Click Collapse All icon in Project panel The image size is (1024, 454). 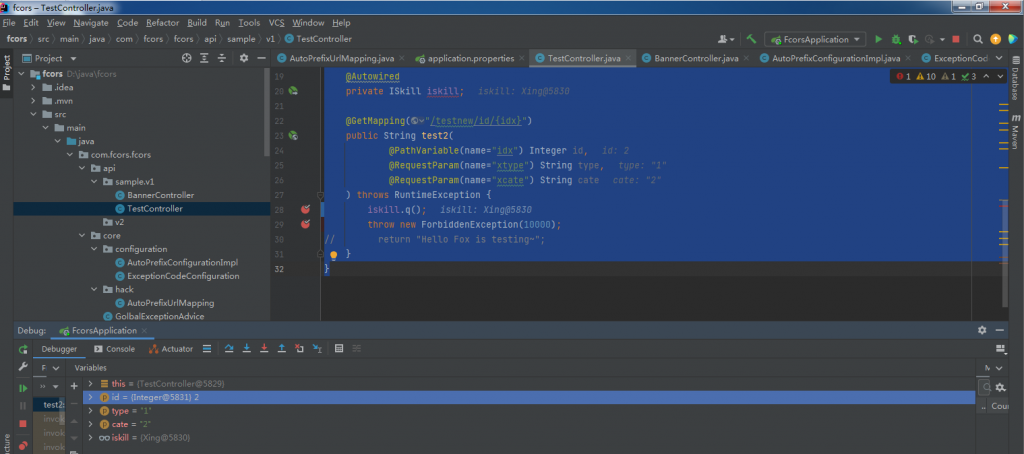point(222,58)
